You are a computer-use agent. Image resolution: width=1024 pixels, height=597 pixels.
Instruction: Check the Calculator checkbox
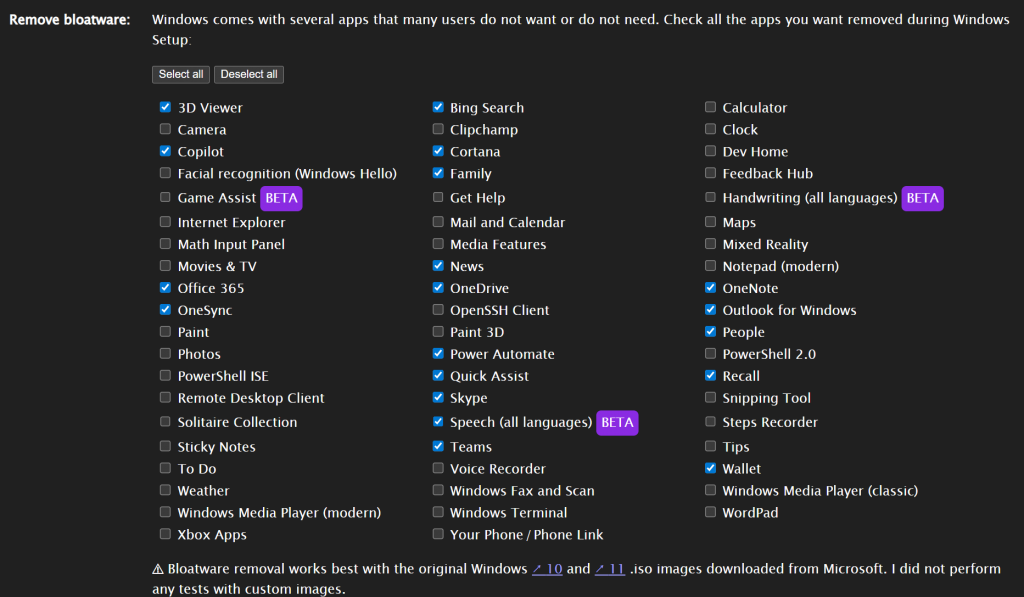click(x=711, y=107)
